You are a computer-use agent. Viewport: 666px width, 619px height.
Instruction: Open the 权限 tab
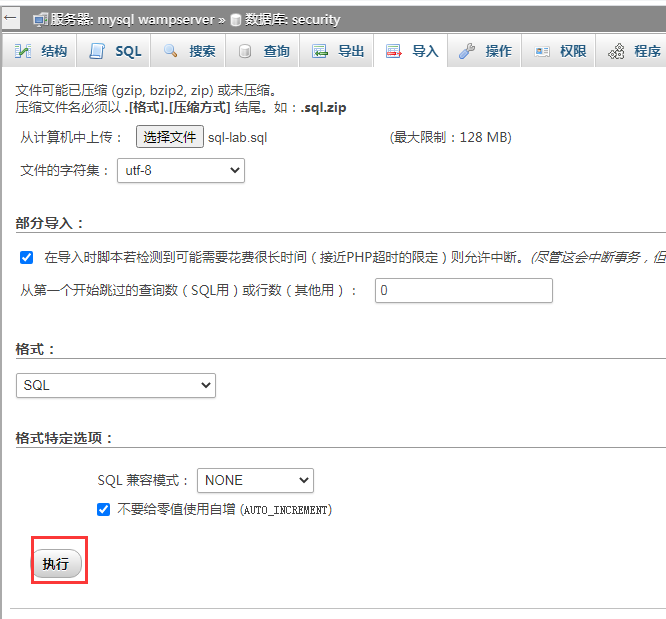tap(559, 51)
